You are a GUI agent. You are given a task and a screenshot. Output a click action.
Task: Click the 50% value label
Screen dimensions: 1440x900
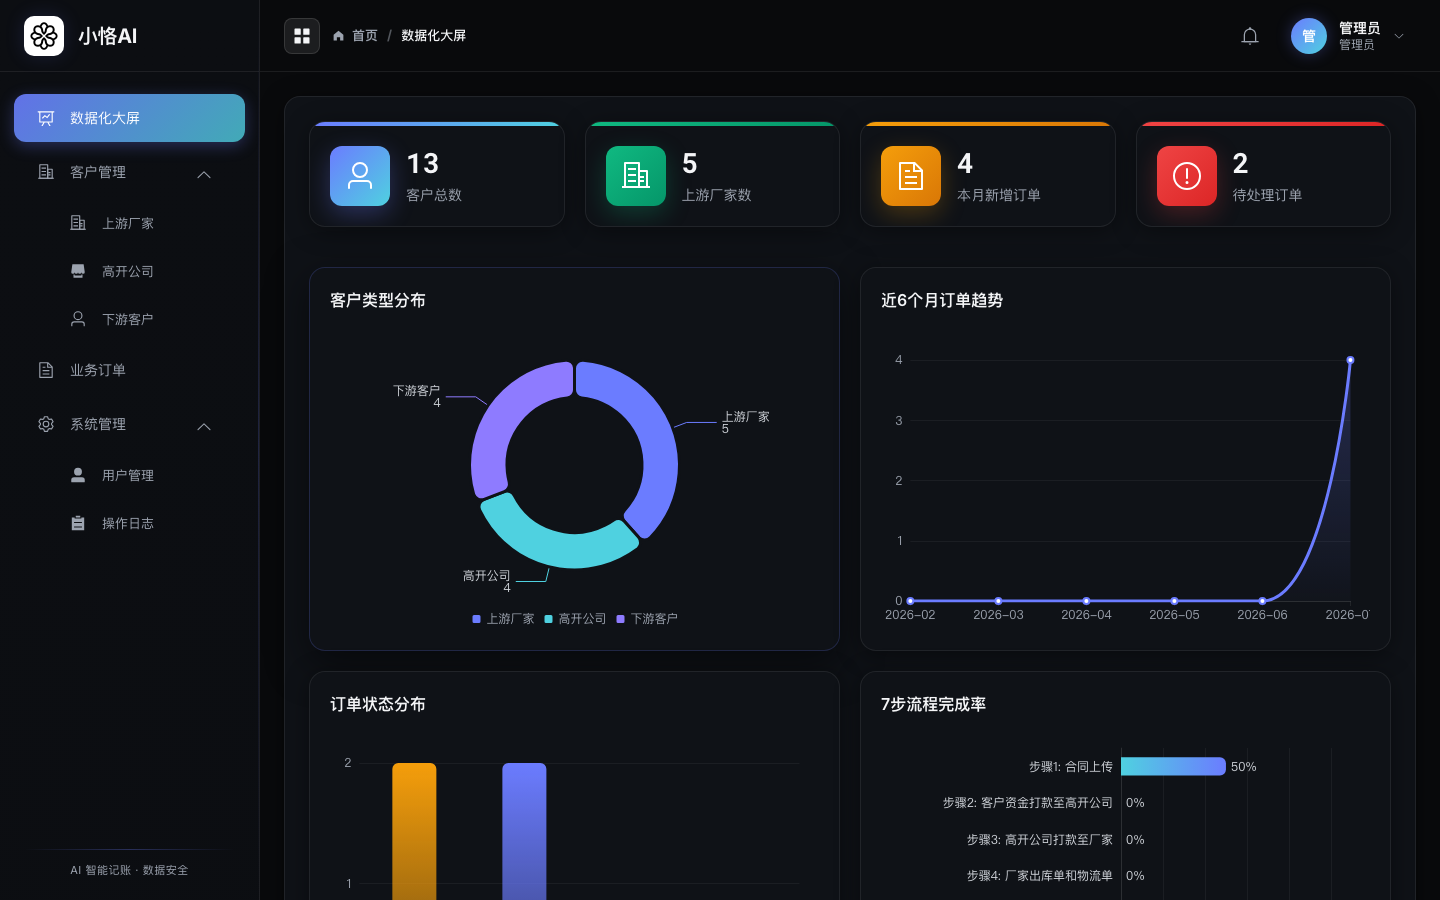point(1244,767)
